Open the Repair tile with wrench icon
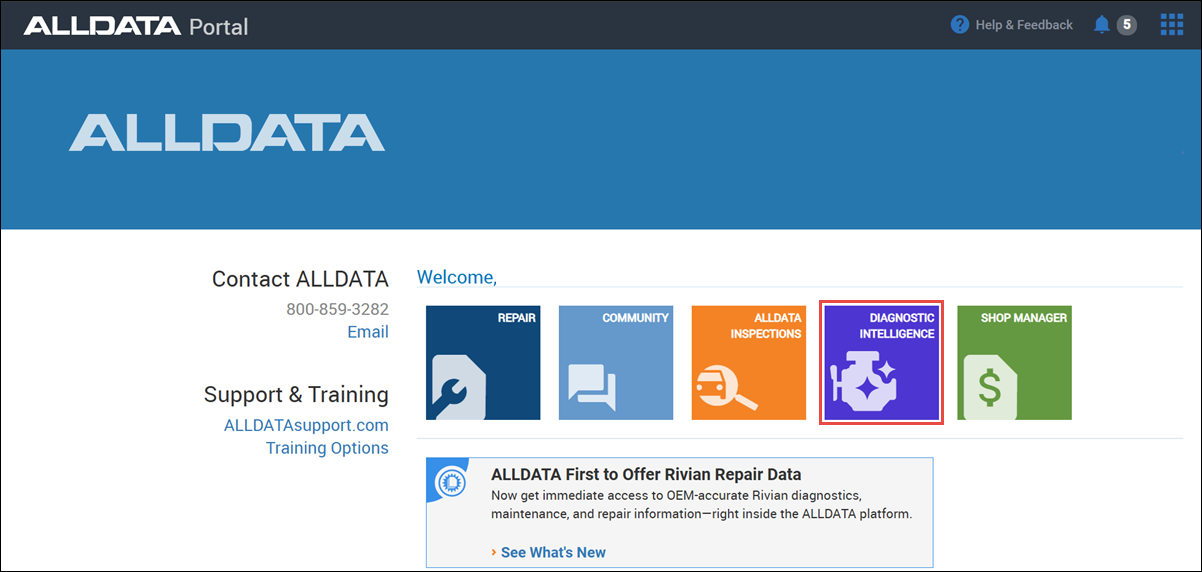Viewport: 1202px width, 572px height. (x=483, y=363)
